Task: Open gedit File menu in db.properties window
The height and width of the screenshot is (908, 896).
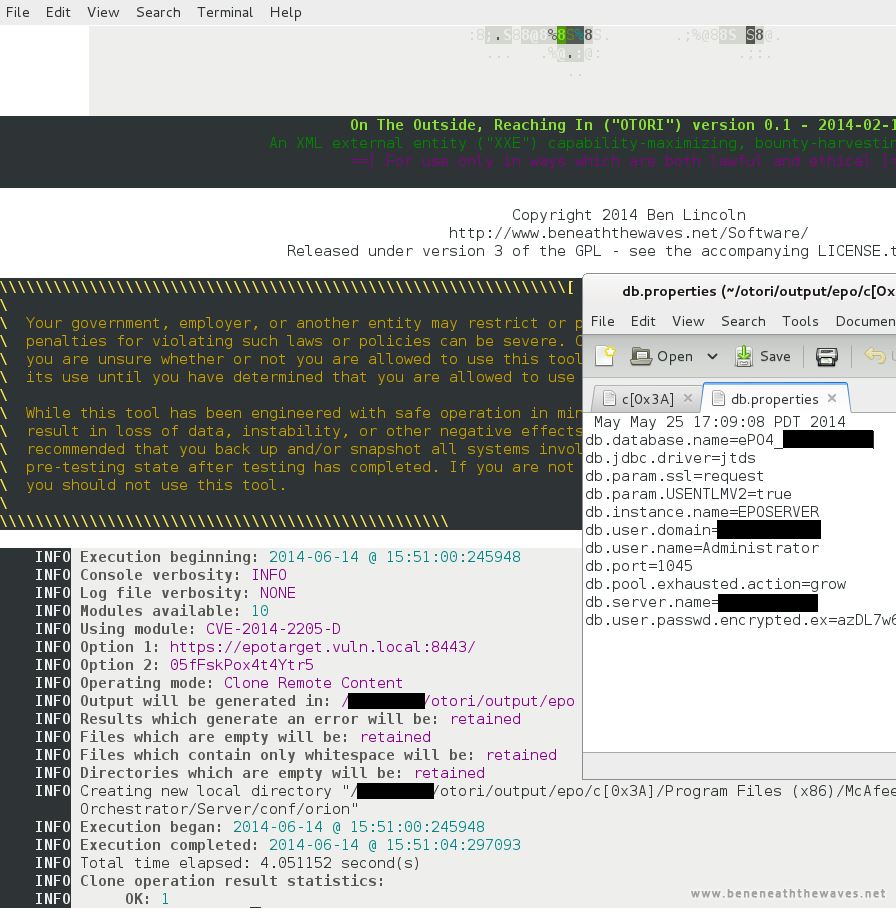Action: pyautogui.click(x=602, y=321)
